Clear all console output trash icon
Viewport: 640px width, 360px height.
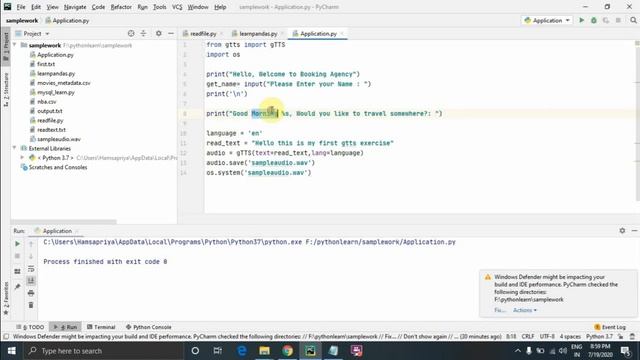click(31, 305)
